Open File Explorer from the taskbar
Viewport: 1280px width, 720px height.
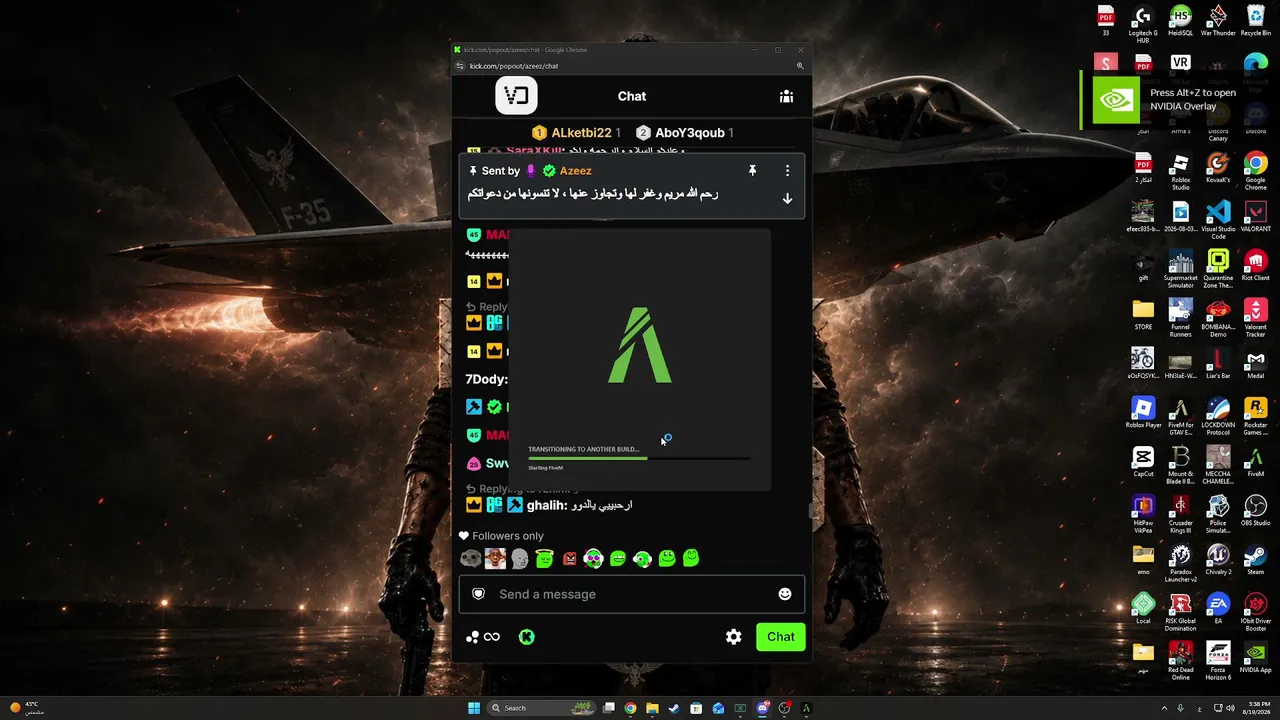pyautogui.click(x=652, y=708)
